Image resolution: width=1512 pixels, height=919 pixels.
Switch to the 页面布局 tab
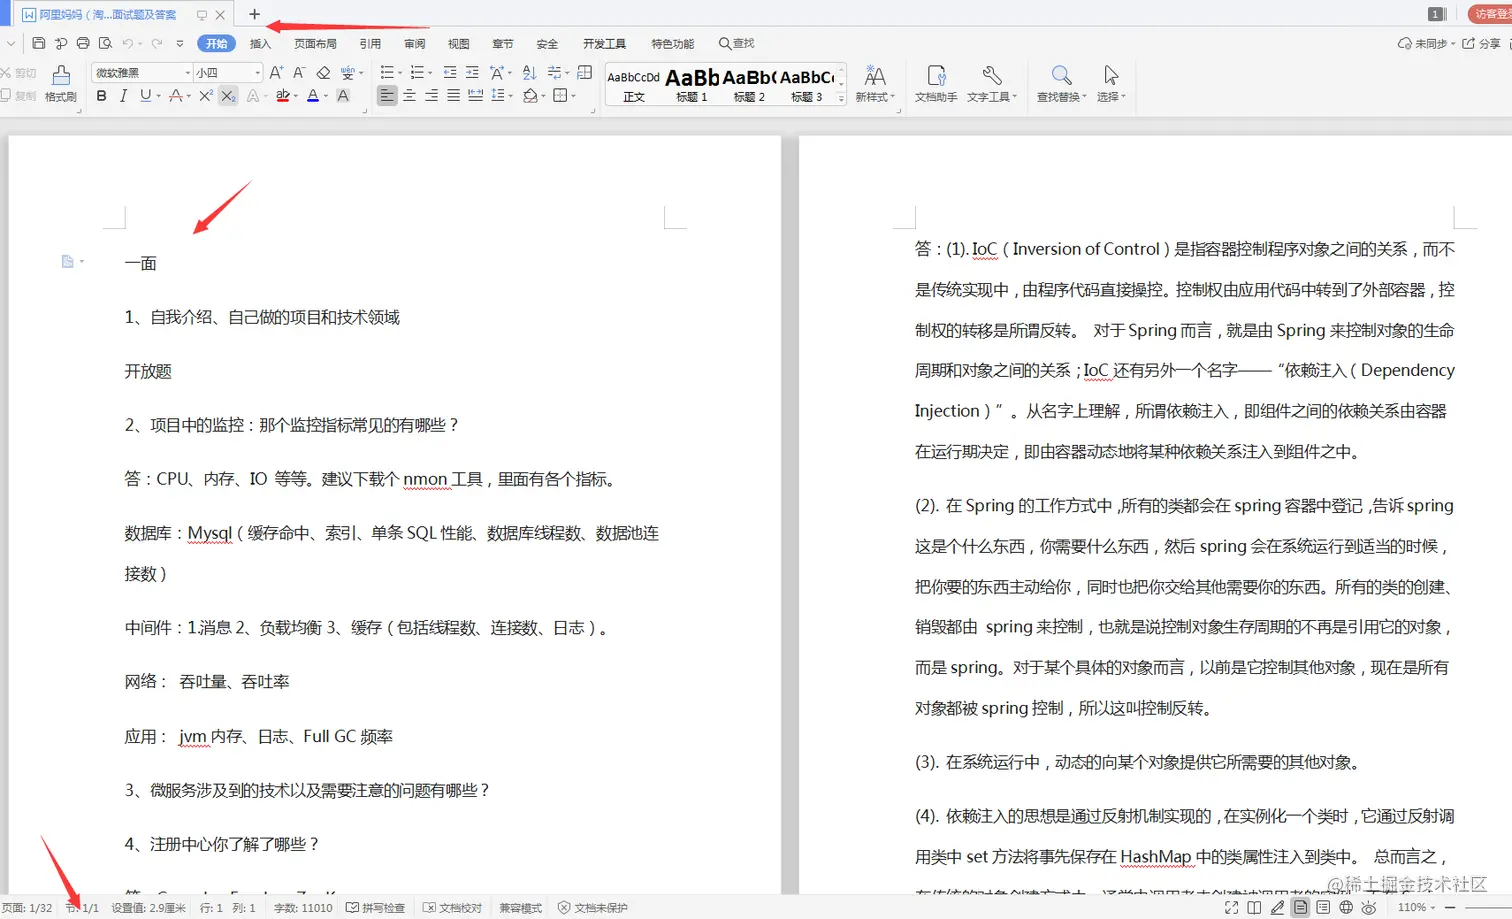(x=315, y=44)
